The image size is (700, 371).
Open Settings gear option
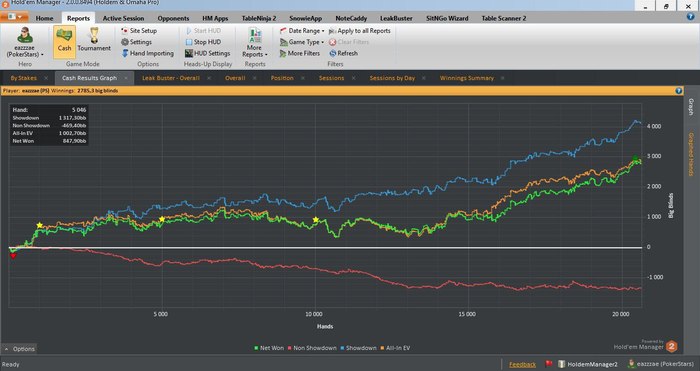tap(137, 42)
